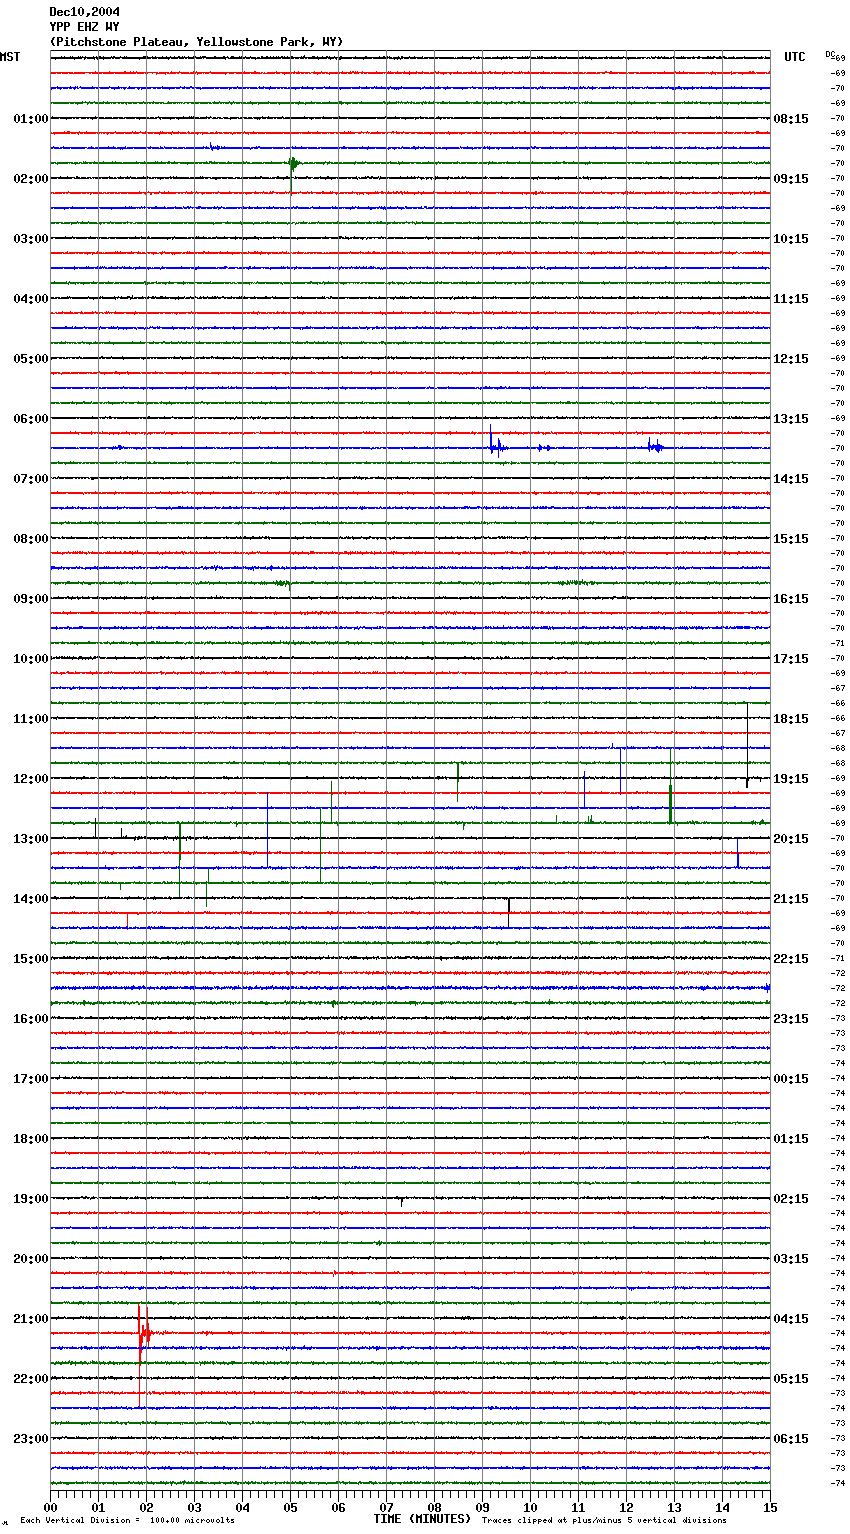Select the 14:00 MST time label
Screen dimensions: 850x1534
click(31, 899)
